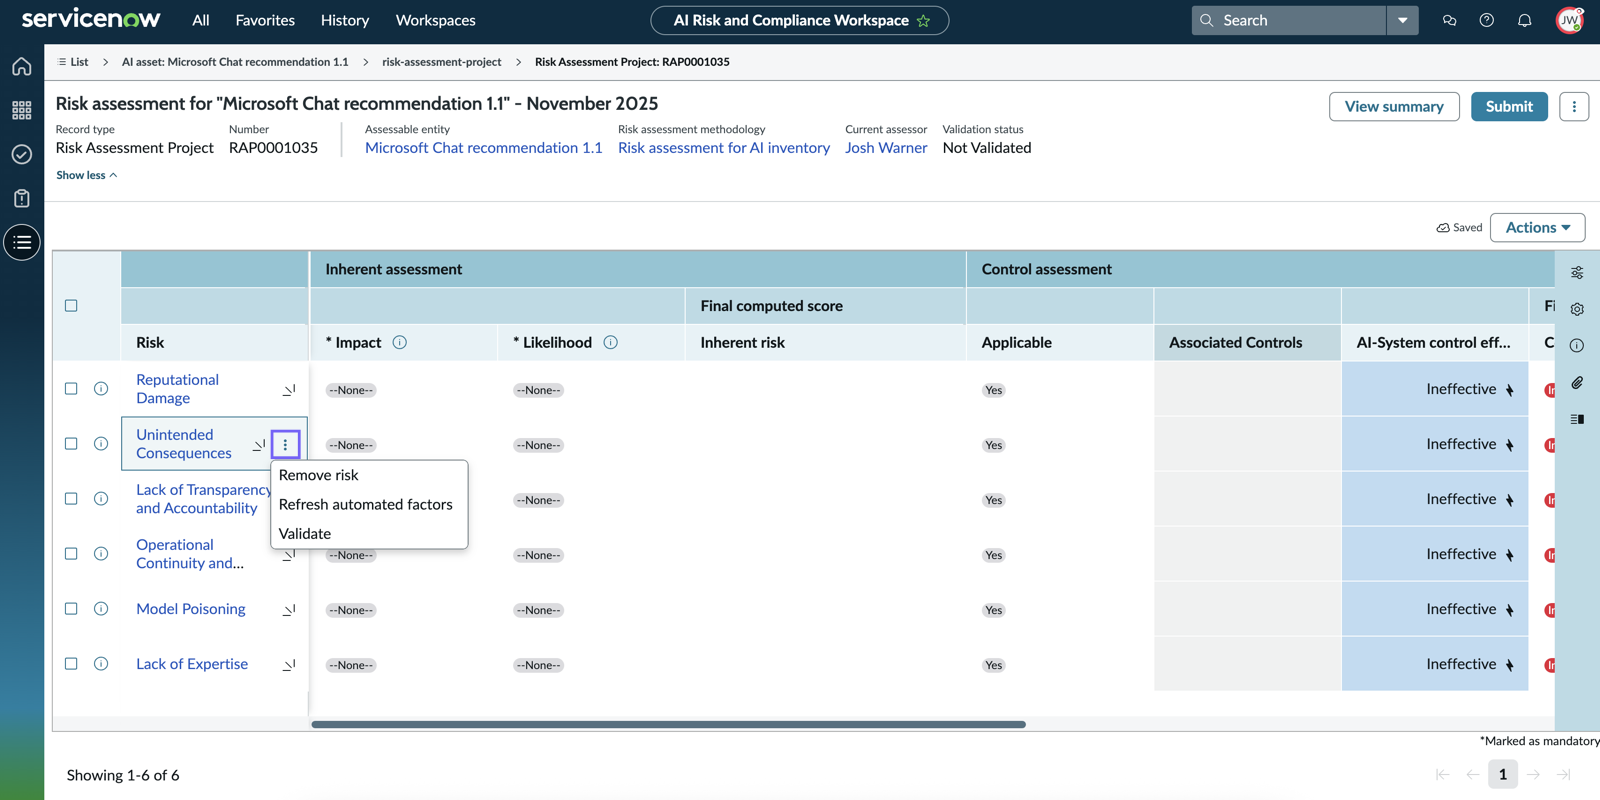Open info icon for Unintended Consequences row

click(101, 444)
